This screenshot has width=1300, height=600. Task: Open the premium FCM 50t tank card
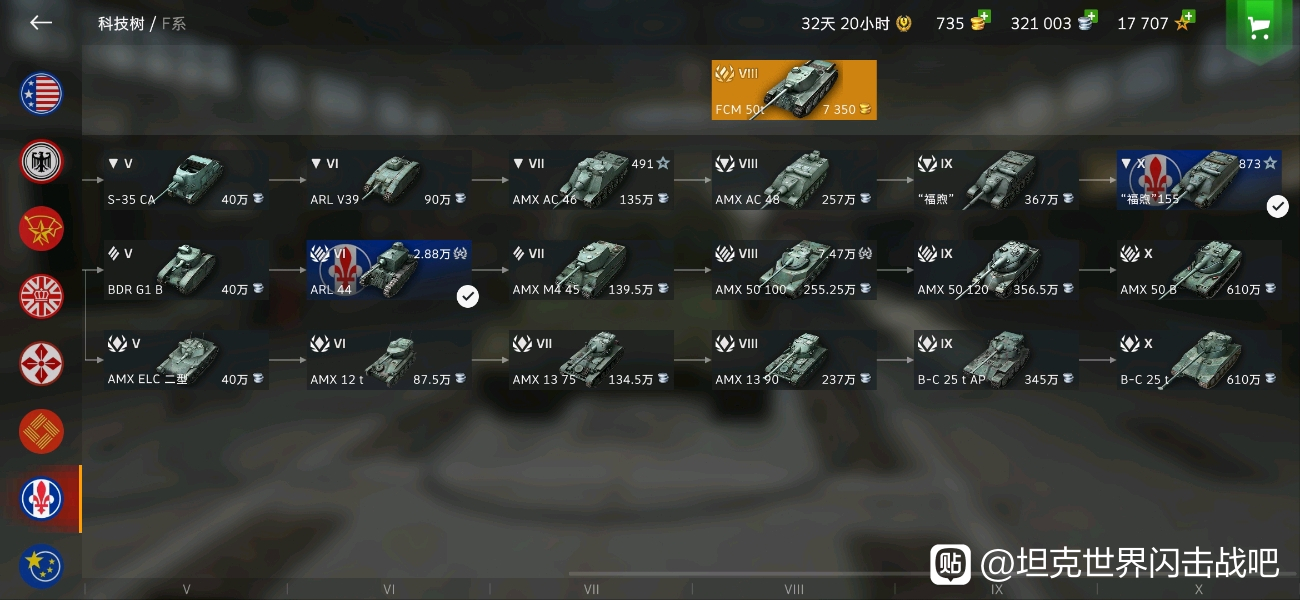click(x=794, y=90)
